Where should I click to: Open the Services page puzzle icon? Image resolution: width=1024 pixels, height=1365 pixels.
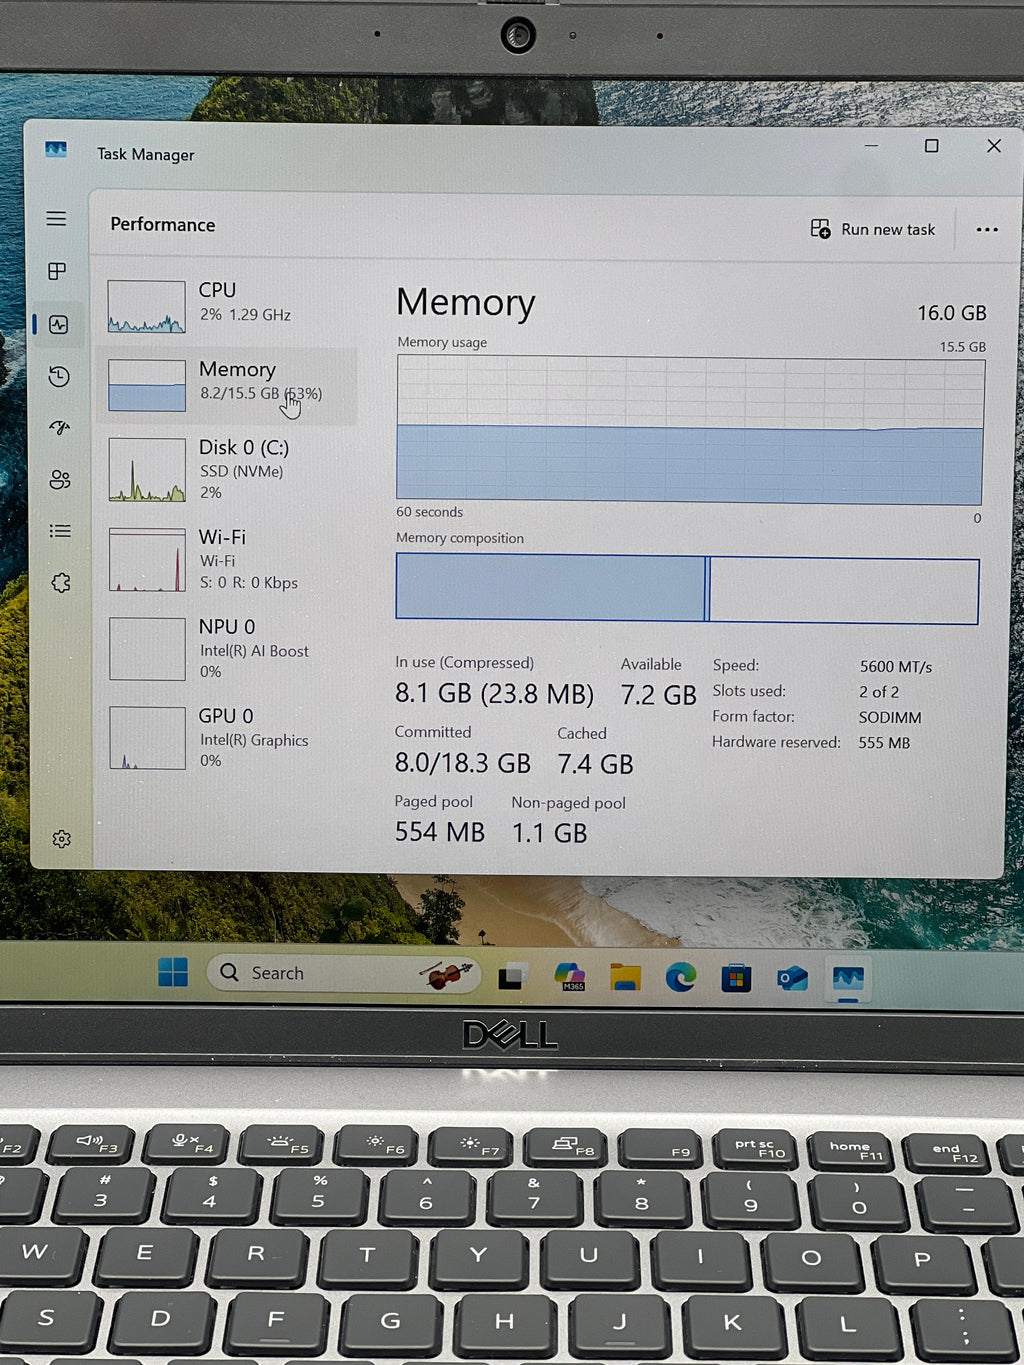61,583
